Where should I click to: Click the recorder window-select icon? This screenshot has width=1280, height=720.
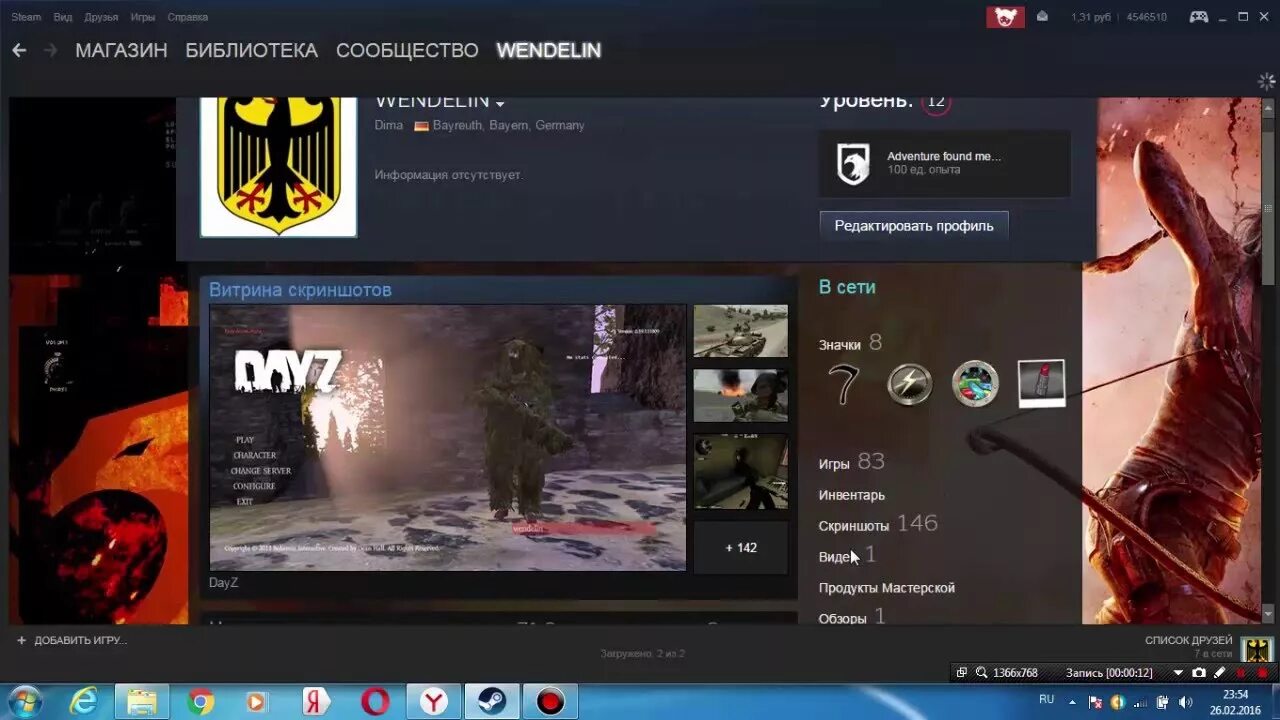(x=962, y=673)
